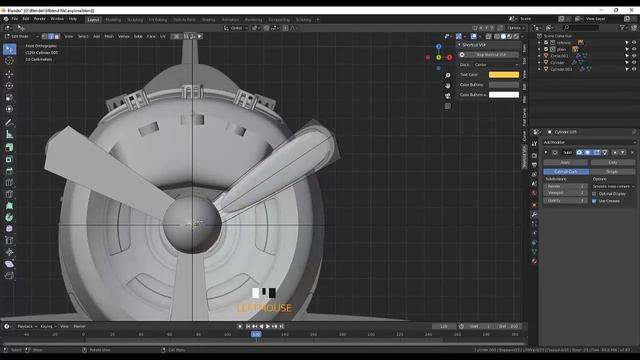Select the Bevel tool

coord(9,171)
